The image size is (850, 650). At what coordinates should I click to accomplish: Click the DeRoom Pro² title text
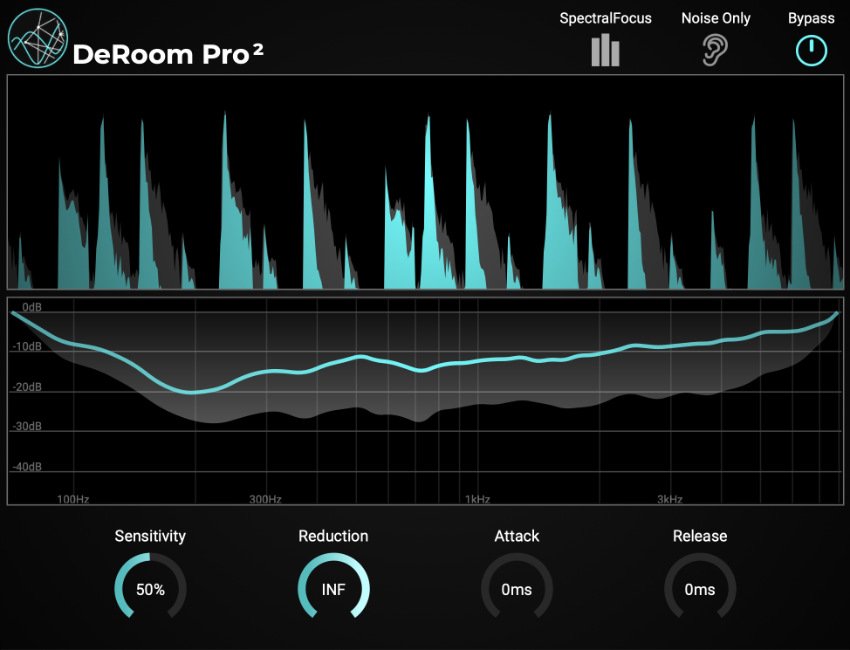[168, 54]
